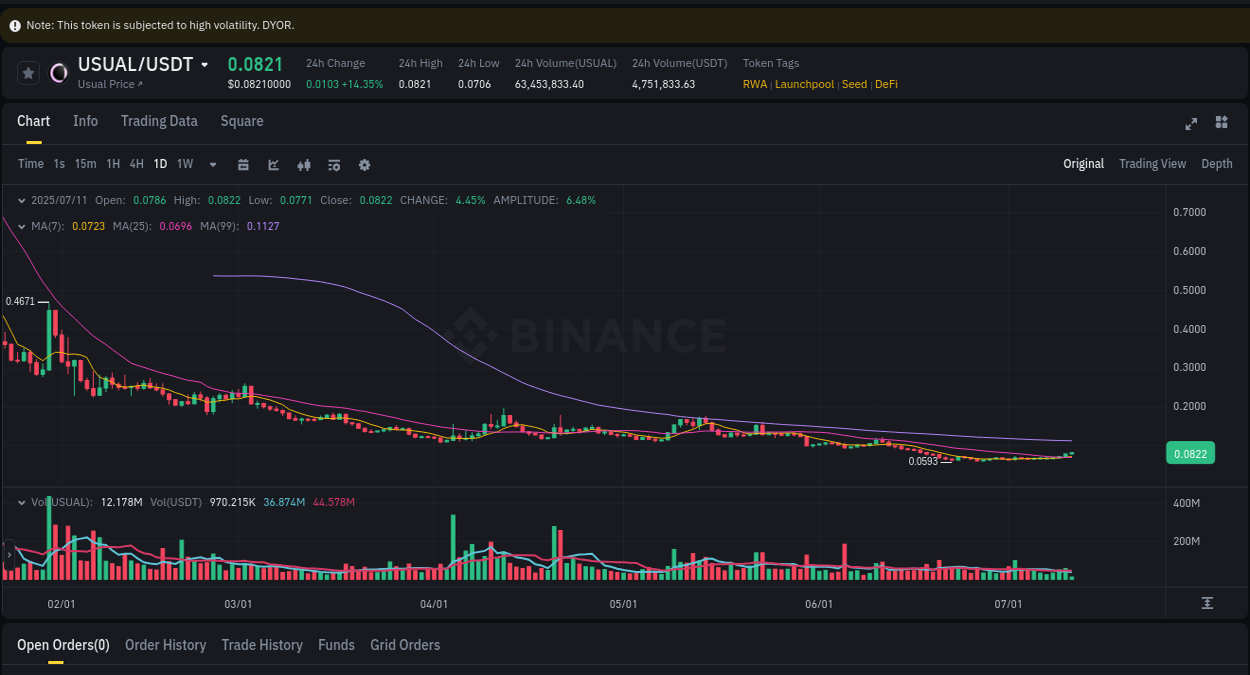The width and height of the screenshot is (1250, 675).
Task: Open the order display settings icon
Action: click(334, 164)
